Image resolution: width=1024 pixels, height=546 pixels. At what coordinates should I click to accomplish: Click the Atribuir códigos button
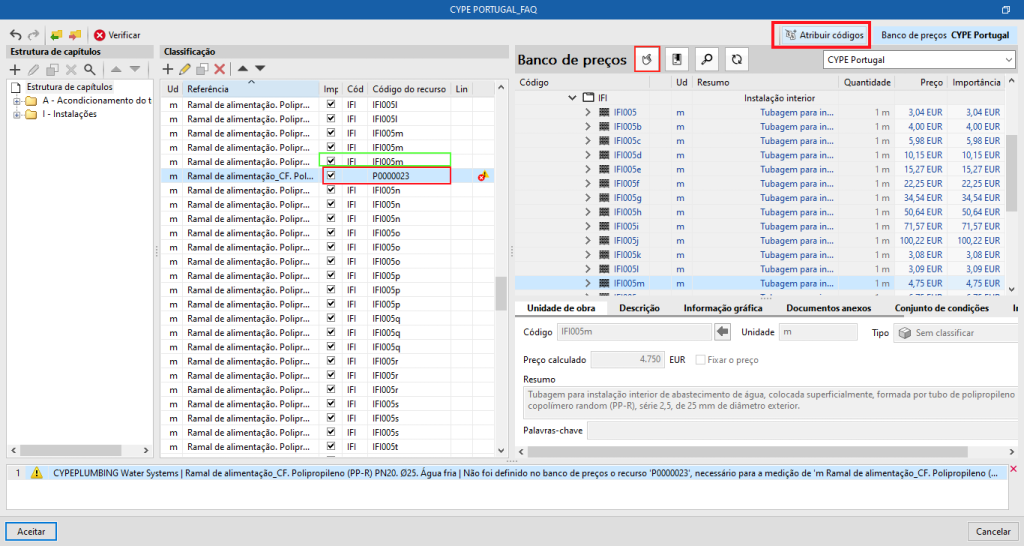pos(823,35)
